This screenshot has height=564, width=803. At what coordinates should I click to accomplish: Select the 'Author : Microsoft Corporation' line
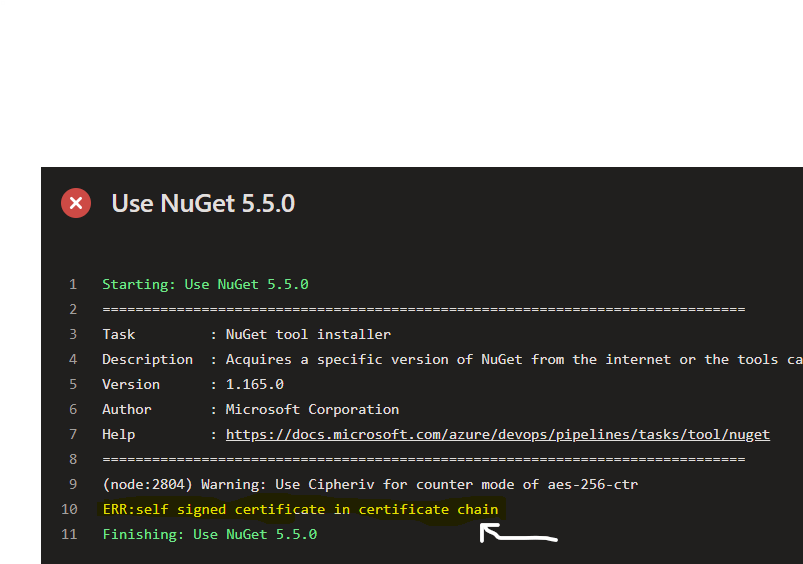point(250,409)
